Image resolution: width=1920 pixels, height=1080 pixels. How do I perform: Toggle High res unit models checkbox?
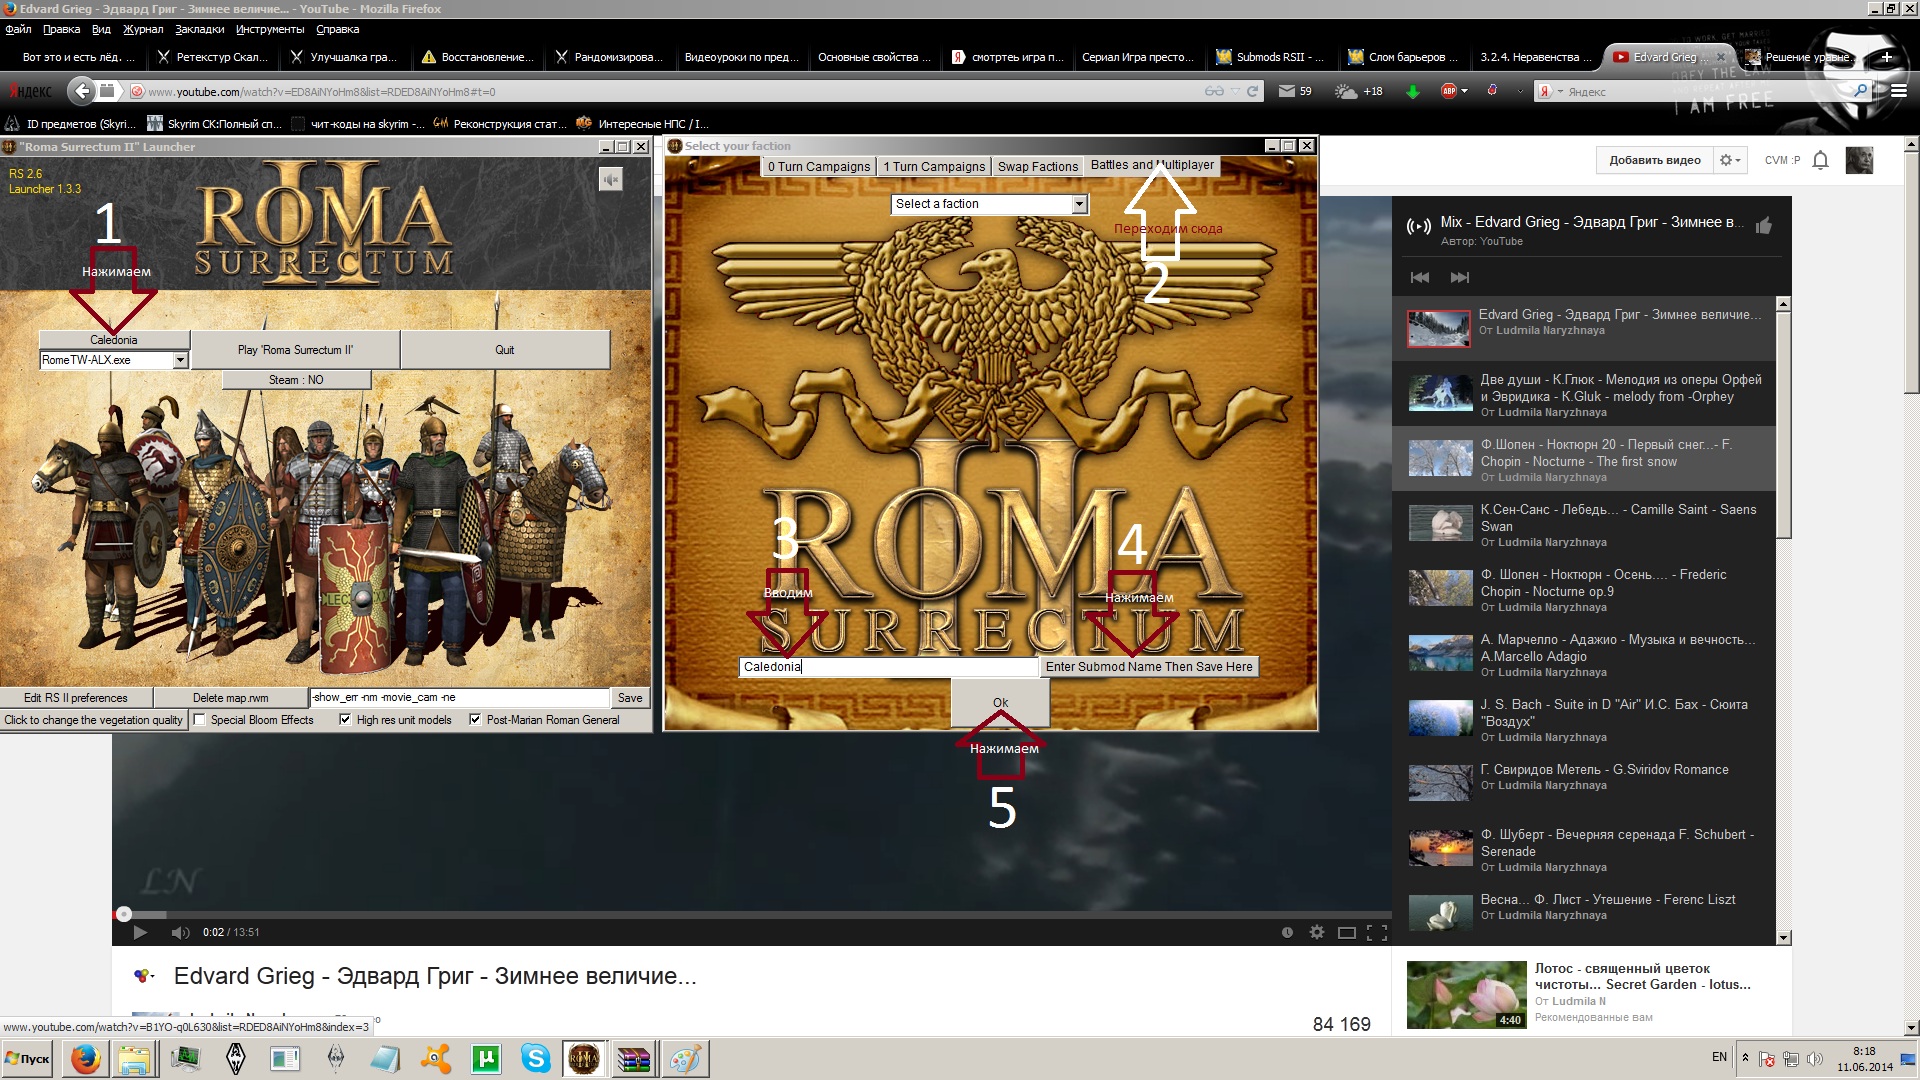pyautogui.click(x=345, y=719)
